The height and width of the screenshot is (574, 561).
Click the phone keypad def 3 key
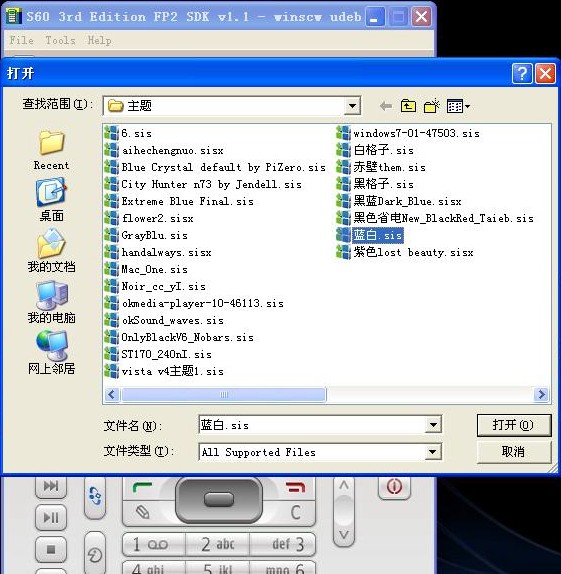tap(283, 544)
